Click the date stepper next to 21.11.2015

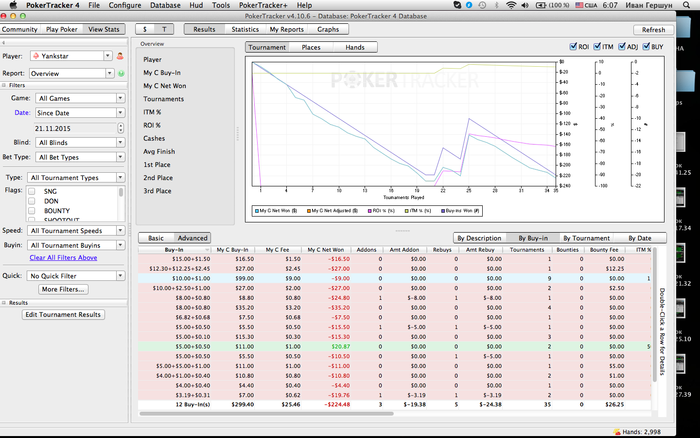click(x=121, y=128)
